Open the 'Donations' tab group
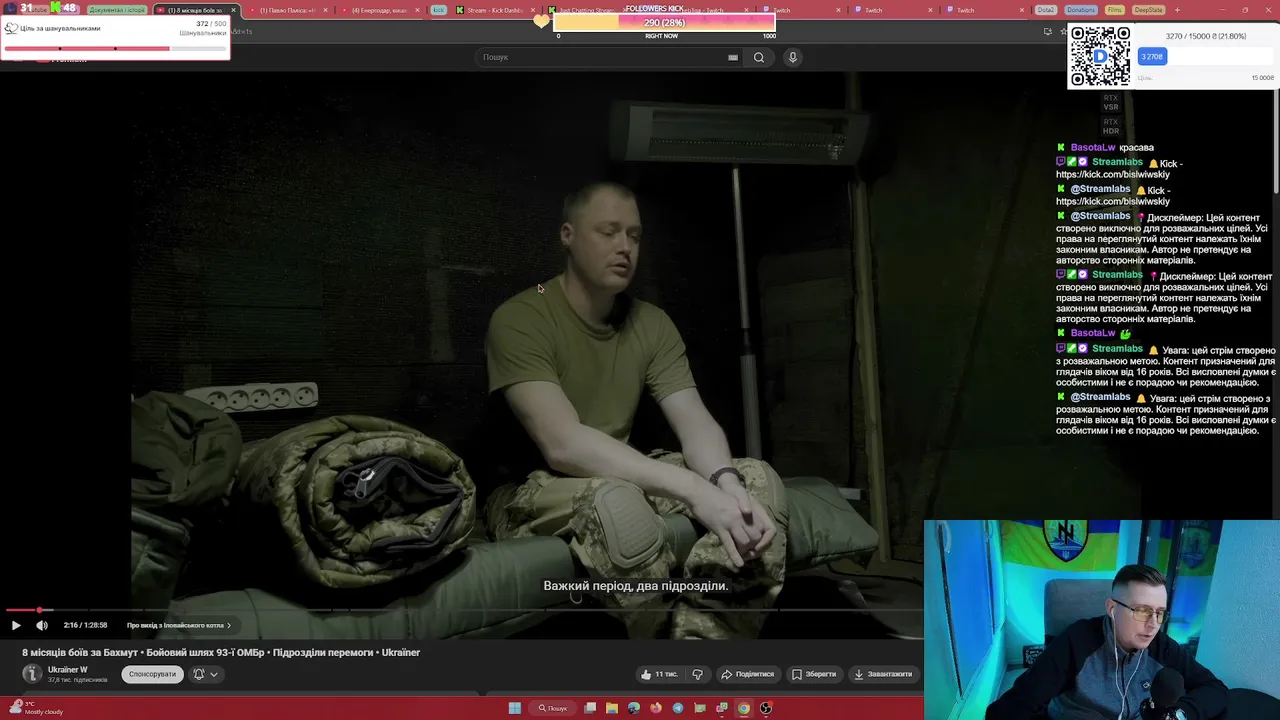1280x720 pixels. (1081, 10)
